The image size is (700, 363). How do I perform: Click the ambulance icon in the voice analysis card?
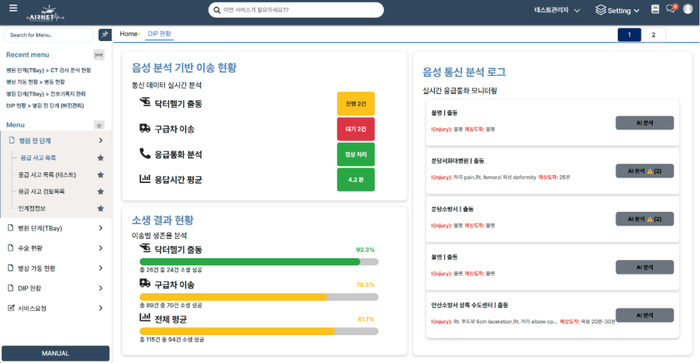[145, 128]
